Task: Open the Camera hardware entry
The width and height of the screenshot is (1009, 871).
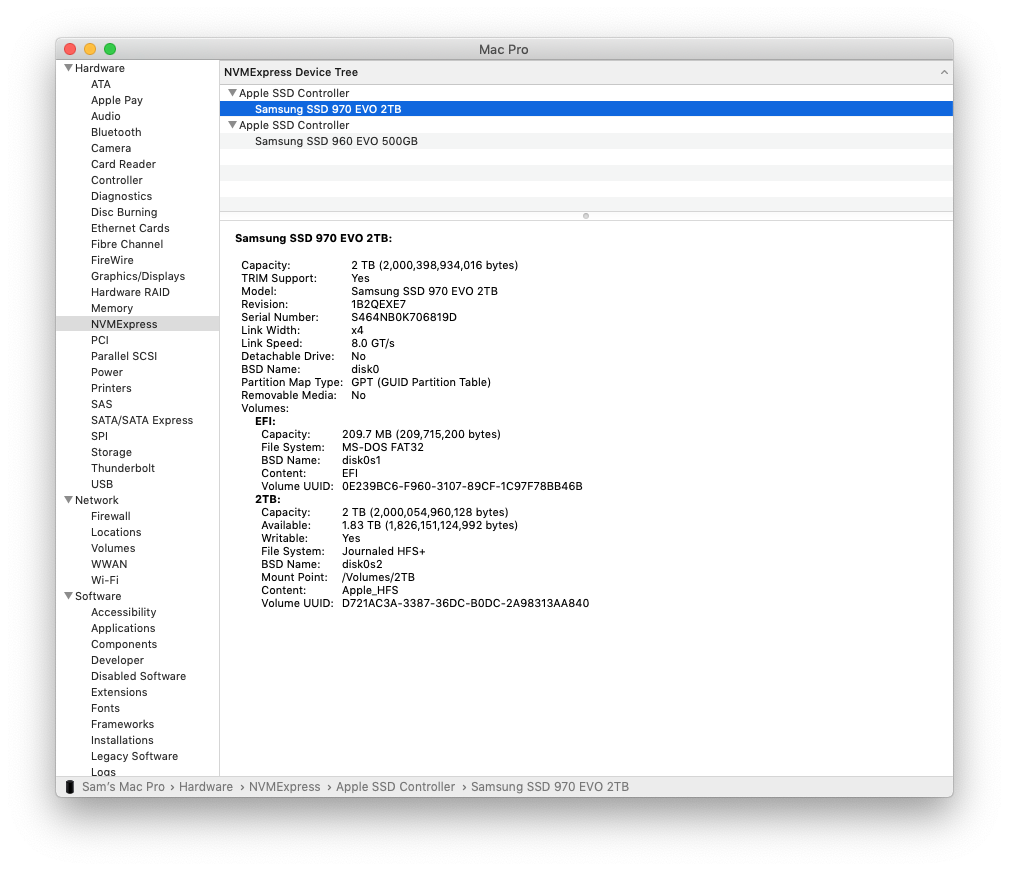Action: pos(111,148)
